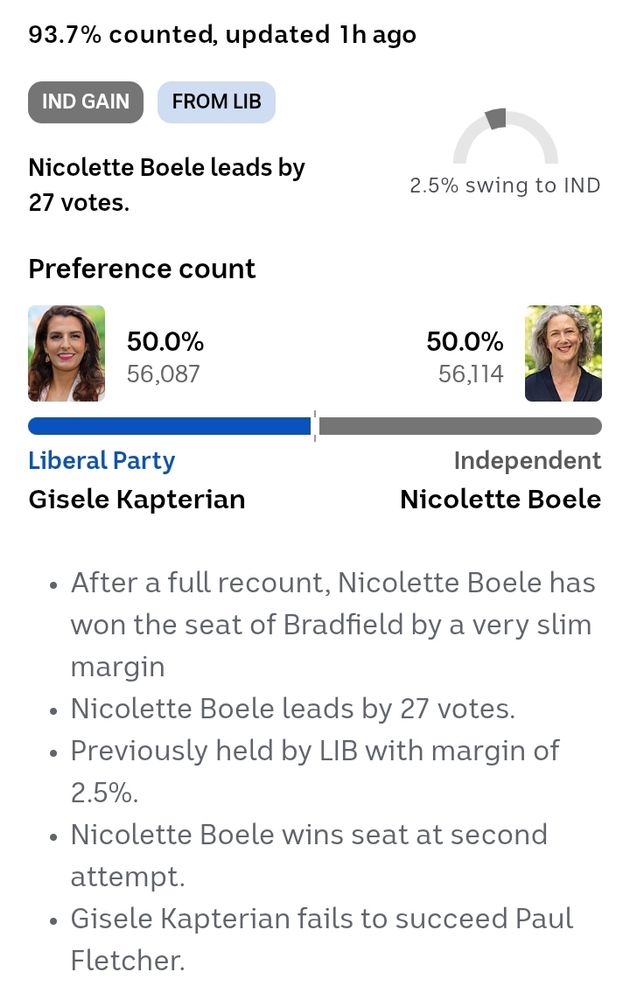Click Nicolette Boele's 50.0% figure

[x=465, y=341]
